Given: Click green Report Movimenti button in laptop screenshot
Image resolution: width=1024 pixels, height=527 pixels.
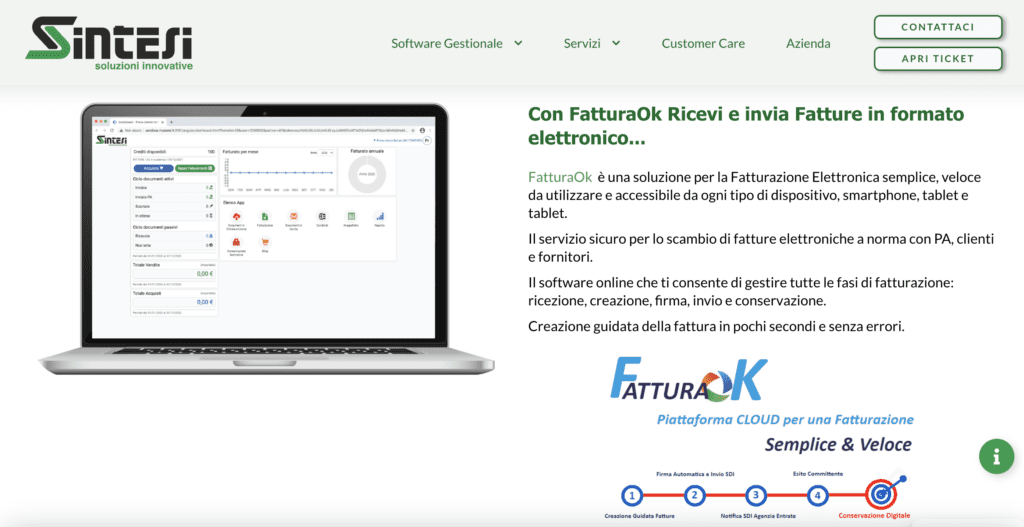Looking at the screenshot, I should [195, 168].
